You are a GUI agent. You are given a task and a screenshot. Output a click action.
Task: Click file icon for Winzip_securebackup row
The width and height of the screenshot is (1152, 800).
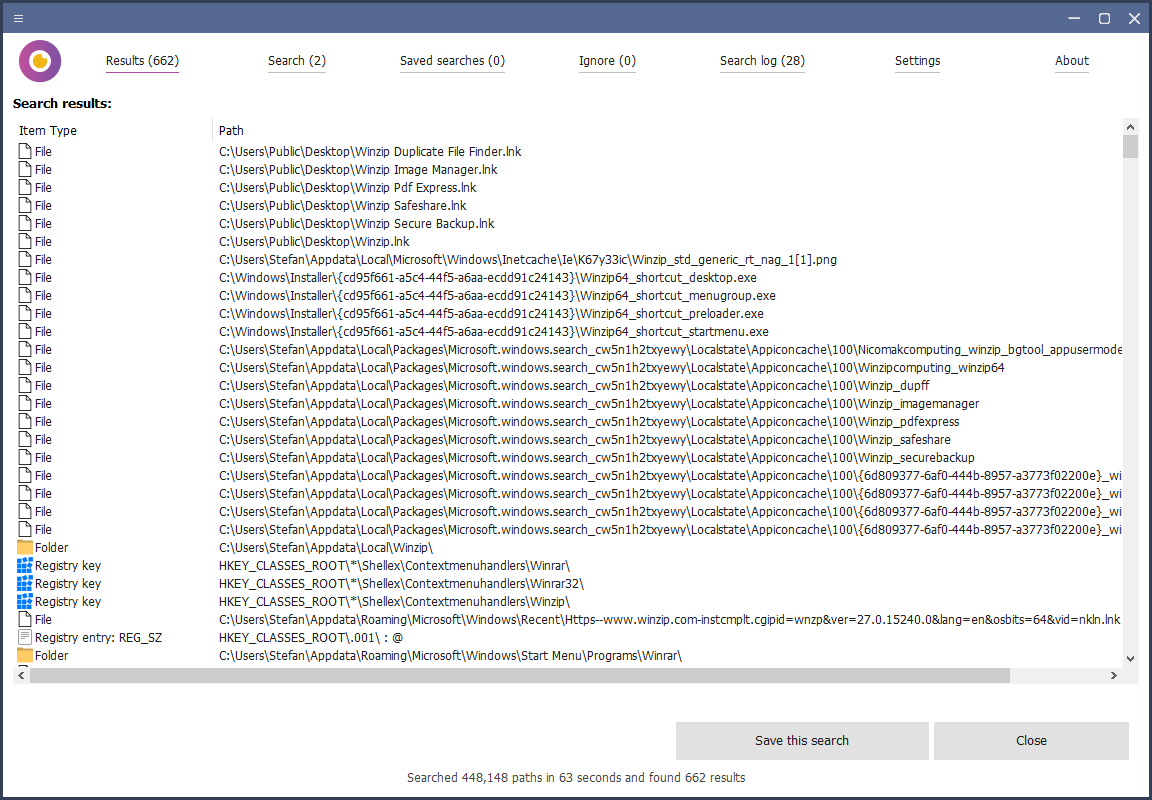click(25, 458)
